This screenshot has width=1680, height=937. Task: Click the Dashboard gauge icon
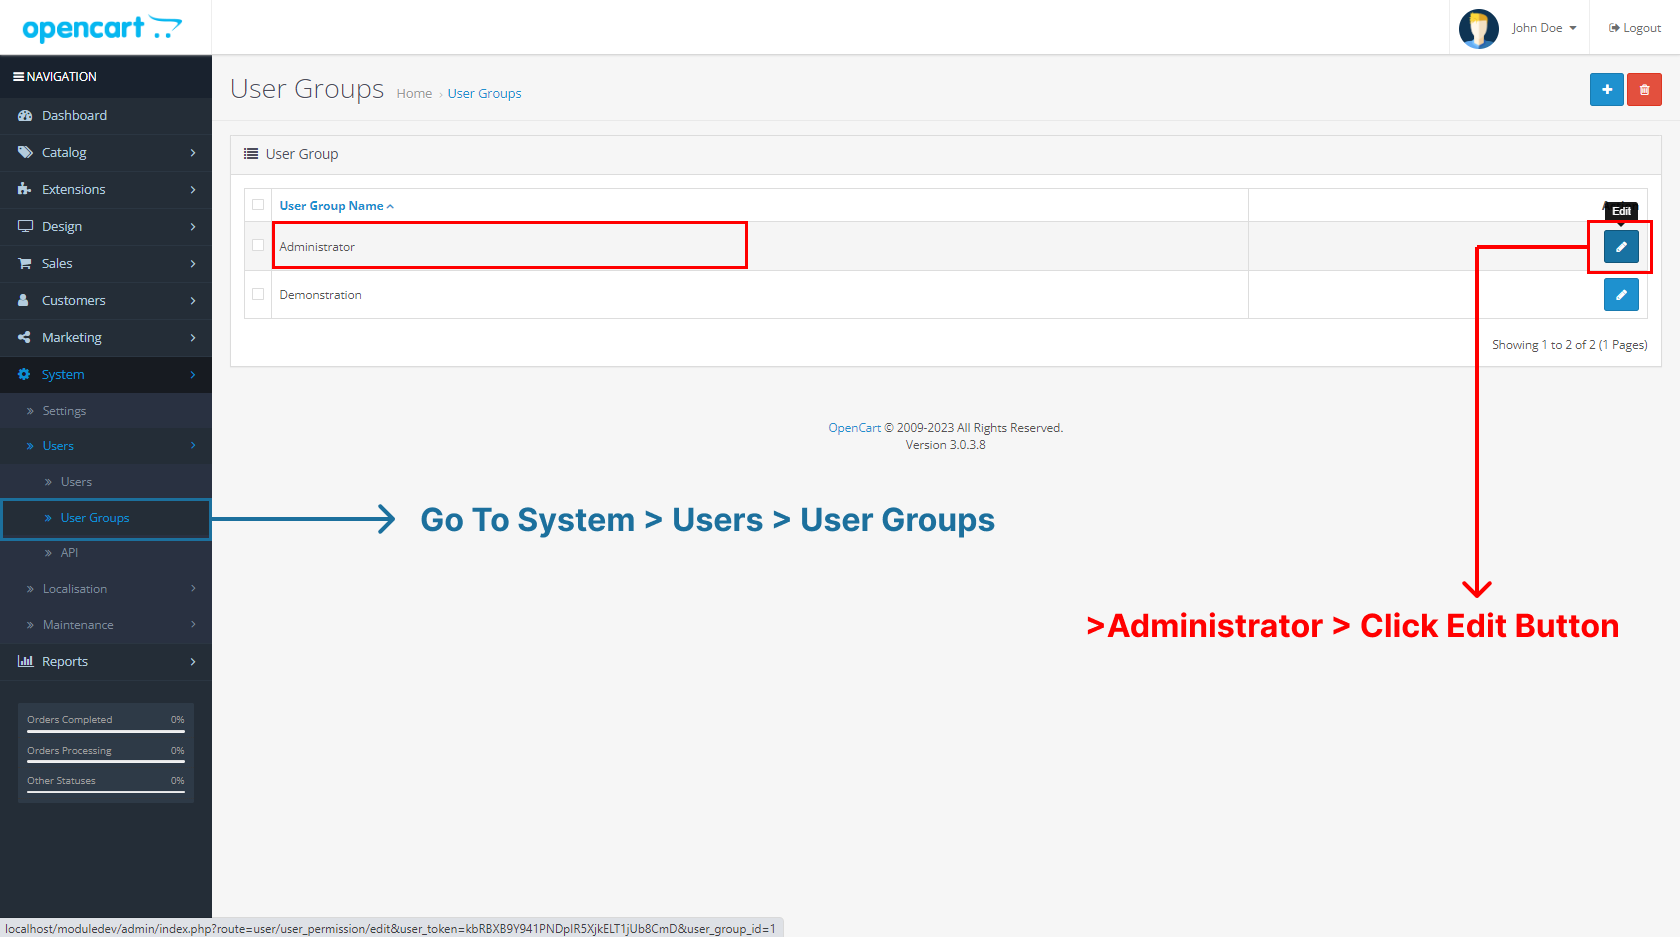point(25,115)
